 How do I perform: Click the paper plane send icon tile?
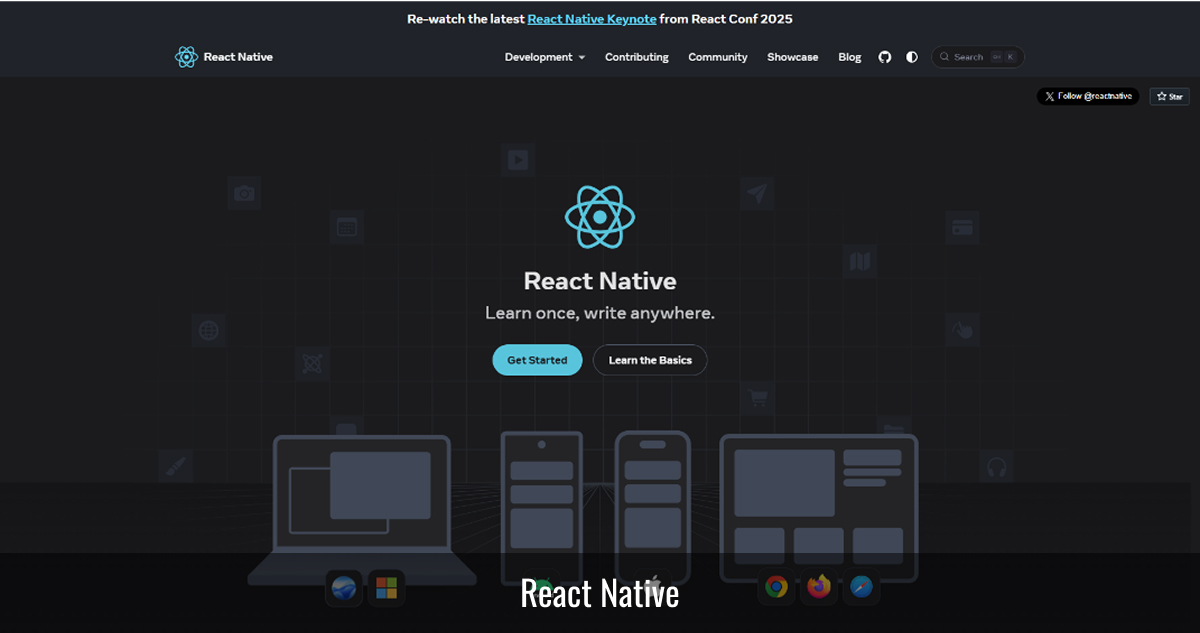tap(757, 194)
